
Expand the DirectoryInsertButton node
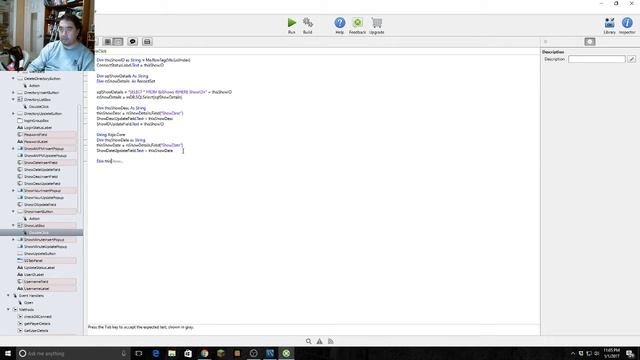13,93
